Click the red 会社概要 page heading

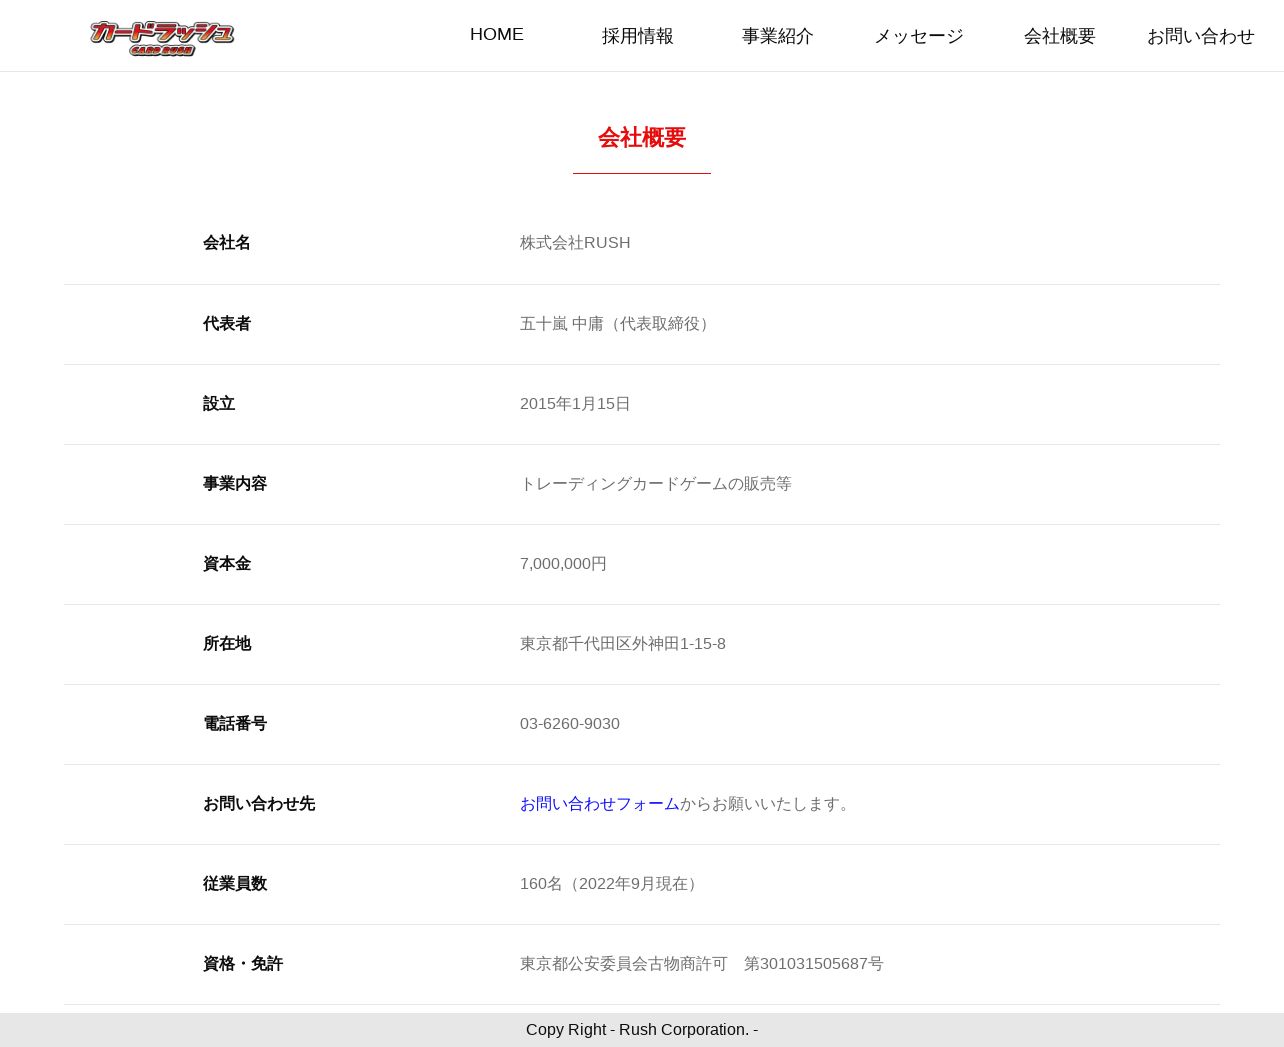pyautogui.click(x=642, y=138)
